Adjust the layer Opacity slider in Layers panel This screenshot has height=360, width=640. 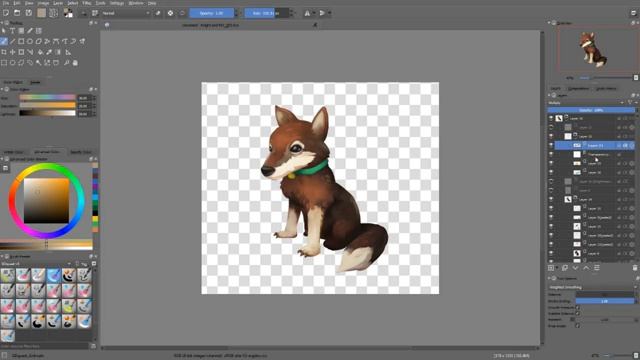[x=591, y=110]
